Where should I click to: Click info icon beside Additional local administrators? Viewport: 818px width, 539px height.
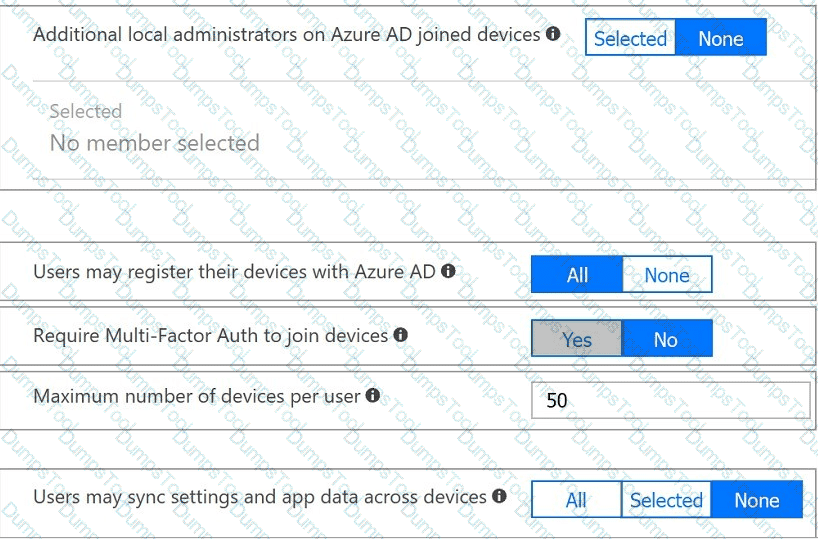click(x=552, y=34)
